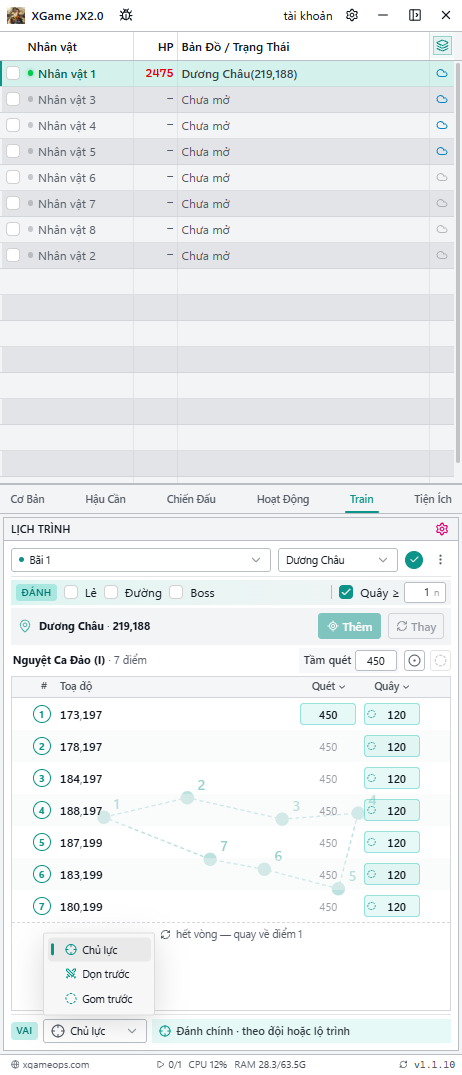Click cloud icon for Nhân vật 4
Screen dimensions: 462x1075
pyautogui.click(x=442, y=125)
